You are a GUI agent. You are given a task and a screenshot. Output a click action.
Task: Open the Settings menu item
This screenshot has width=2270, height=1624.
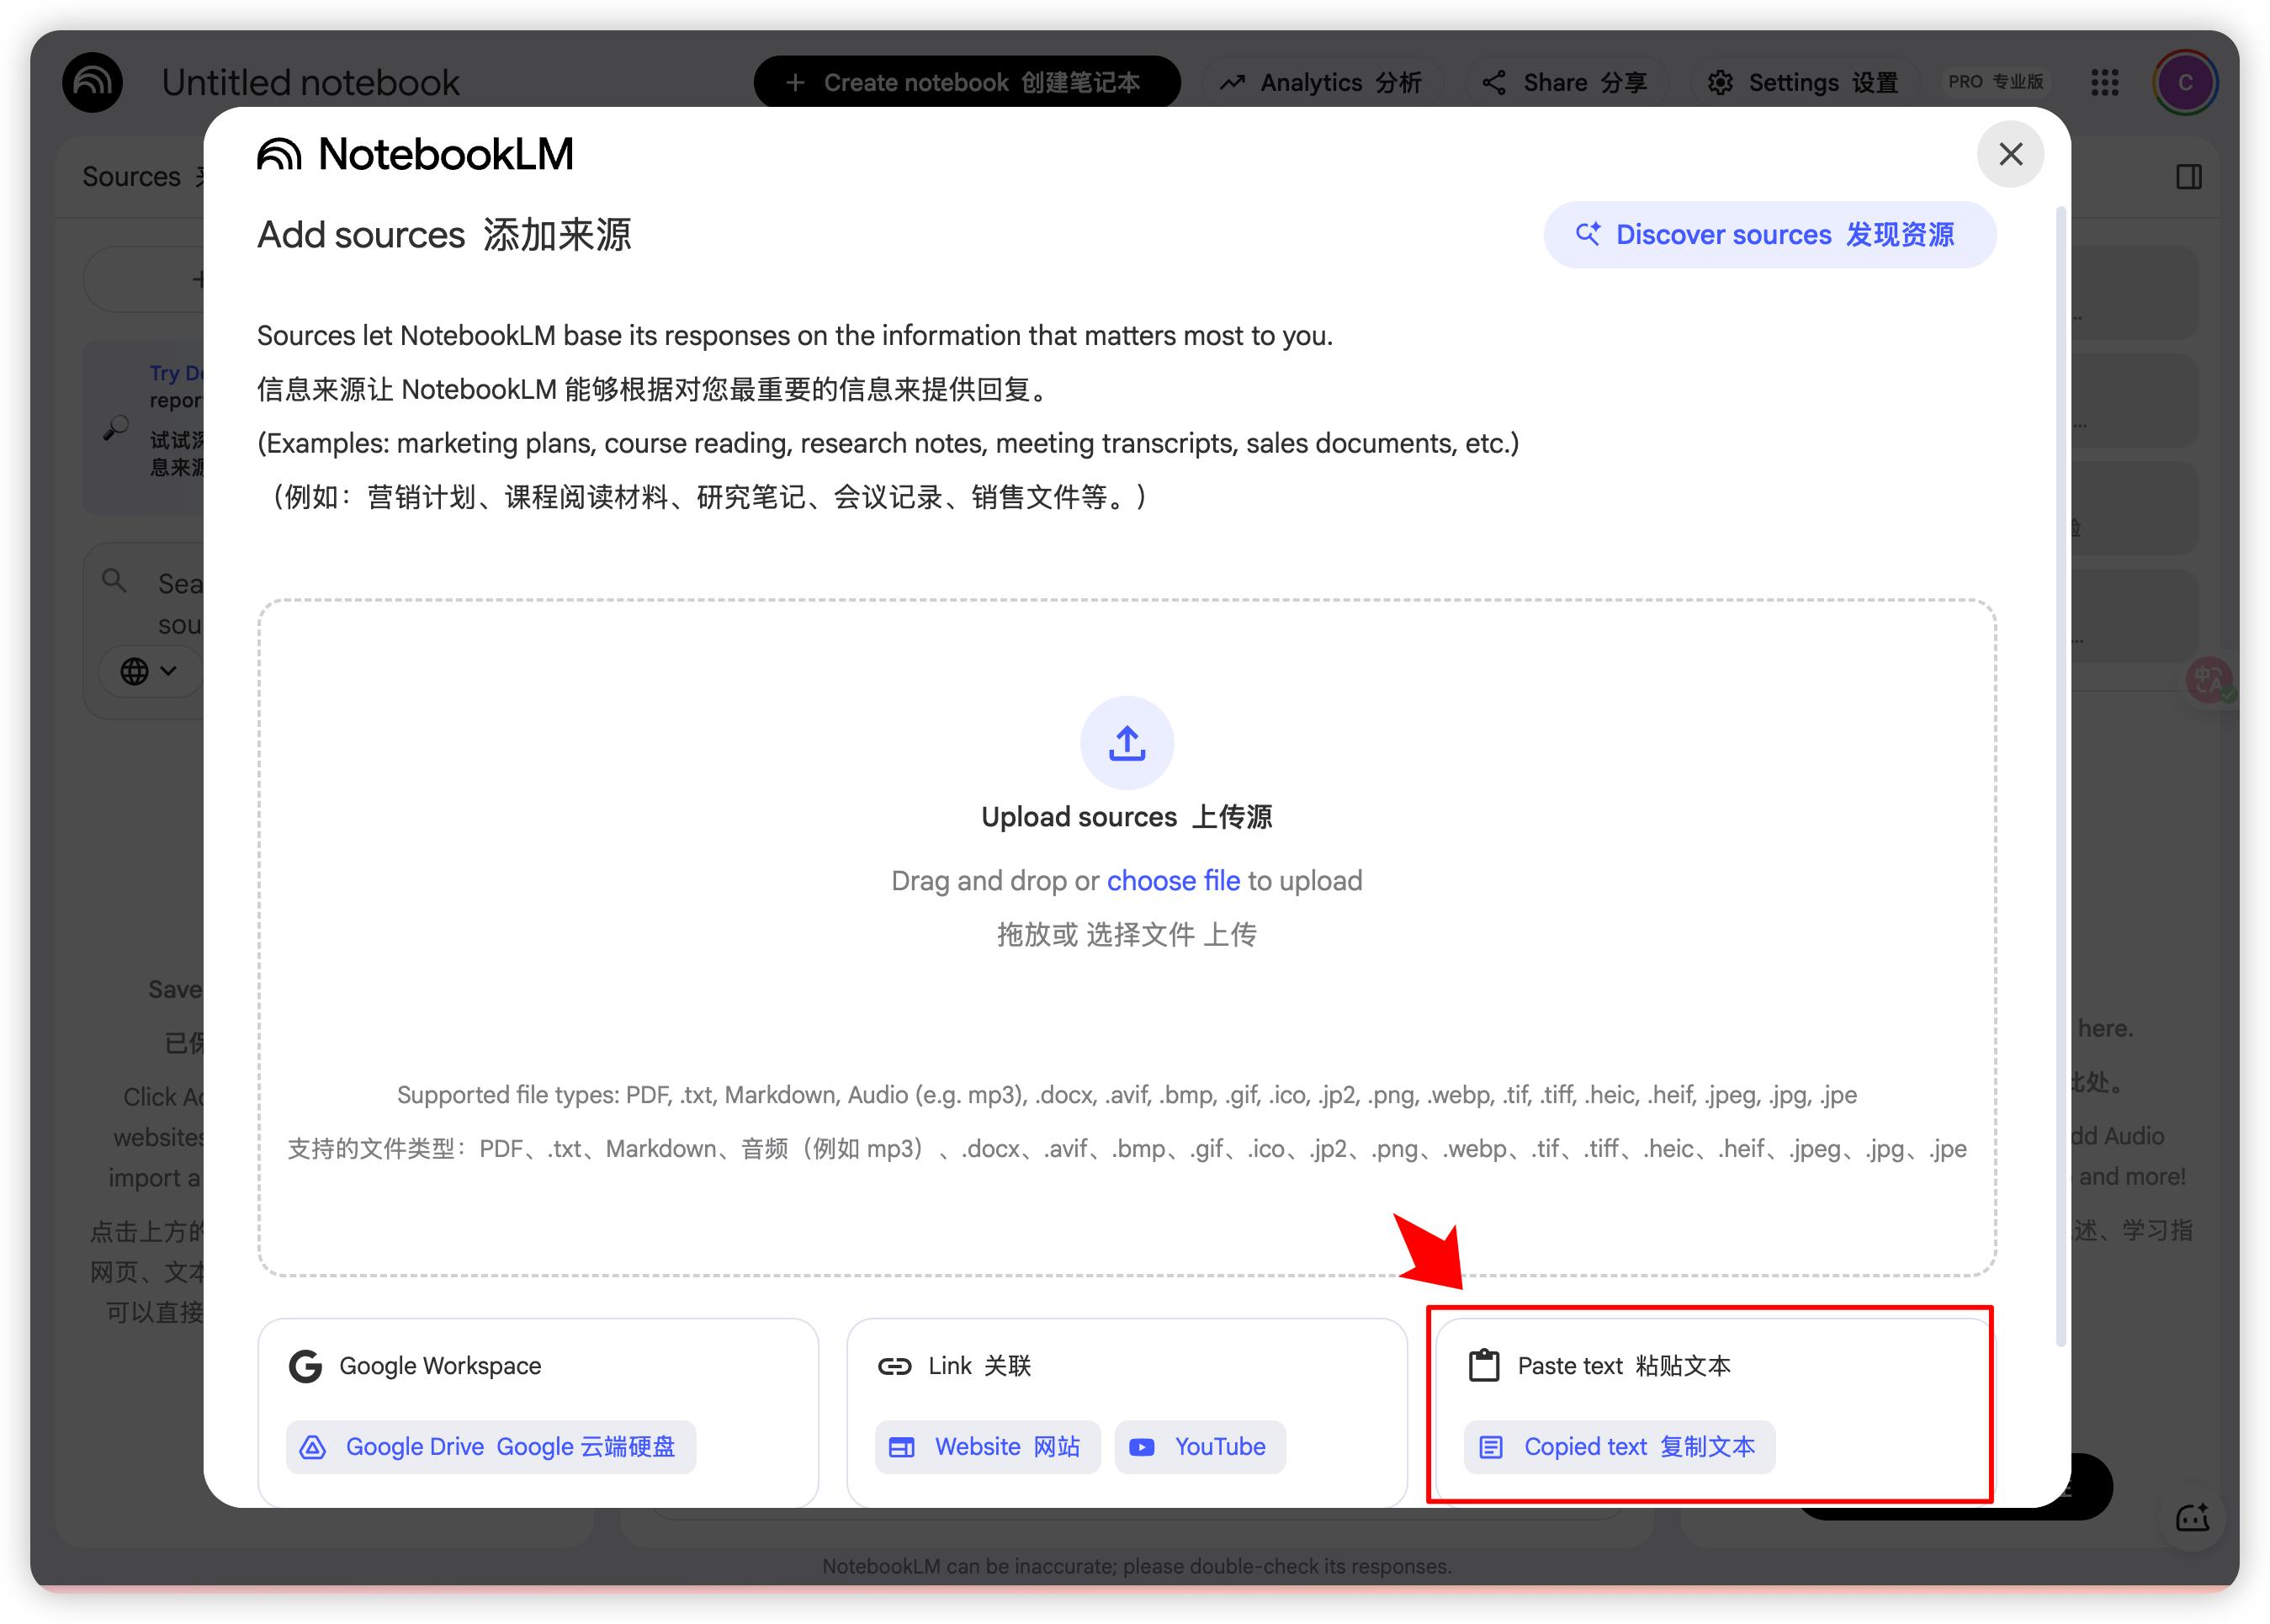(1803, 82)
